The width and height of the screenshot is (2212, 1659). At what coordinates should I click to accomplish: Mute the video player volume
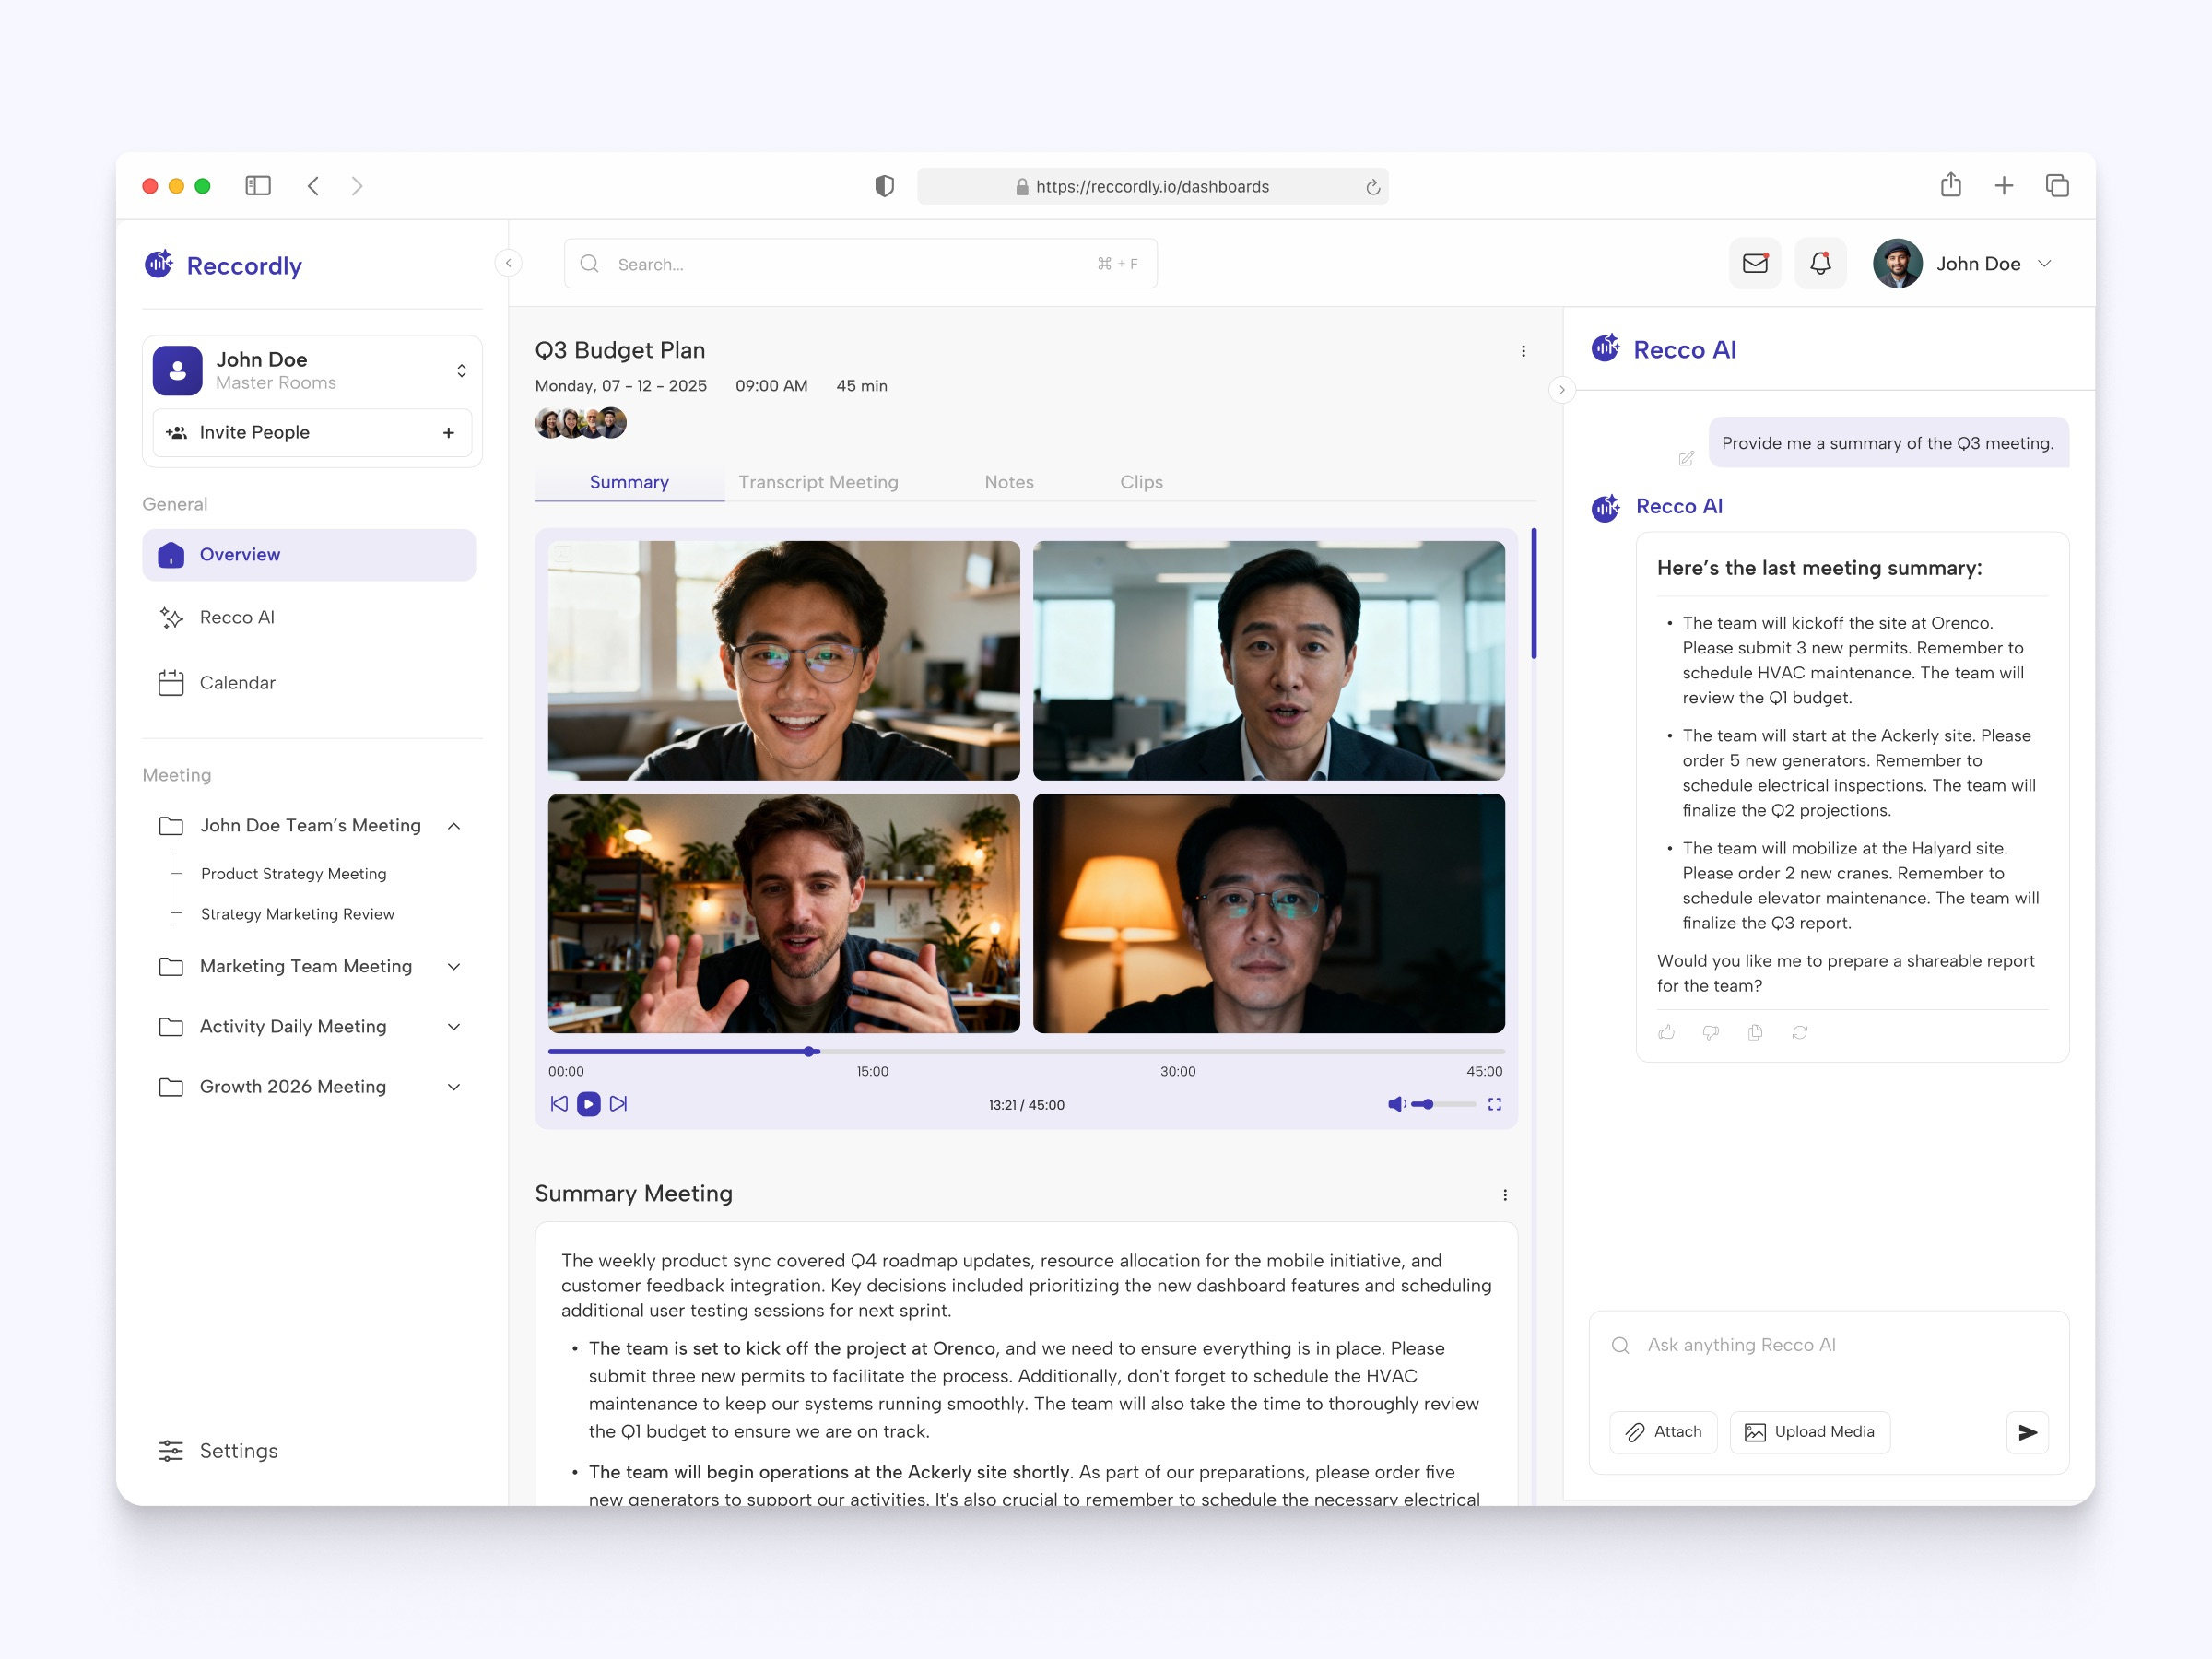point(1396,1104)
